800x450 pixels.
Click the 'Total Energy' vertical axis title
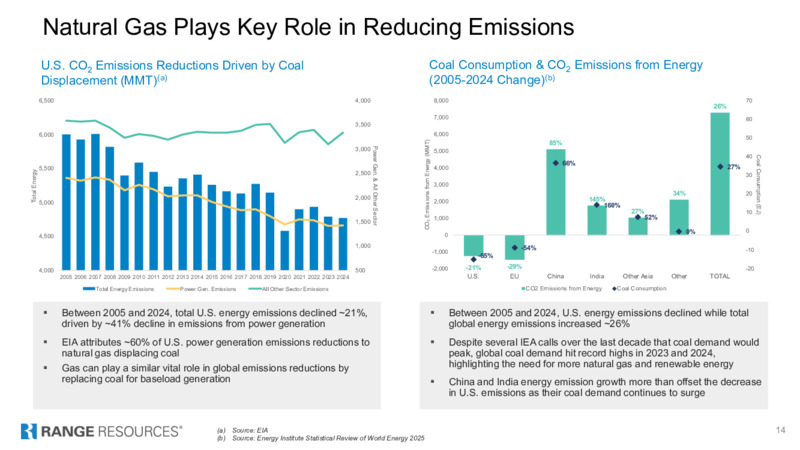click(x=34, y=186)
